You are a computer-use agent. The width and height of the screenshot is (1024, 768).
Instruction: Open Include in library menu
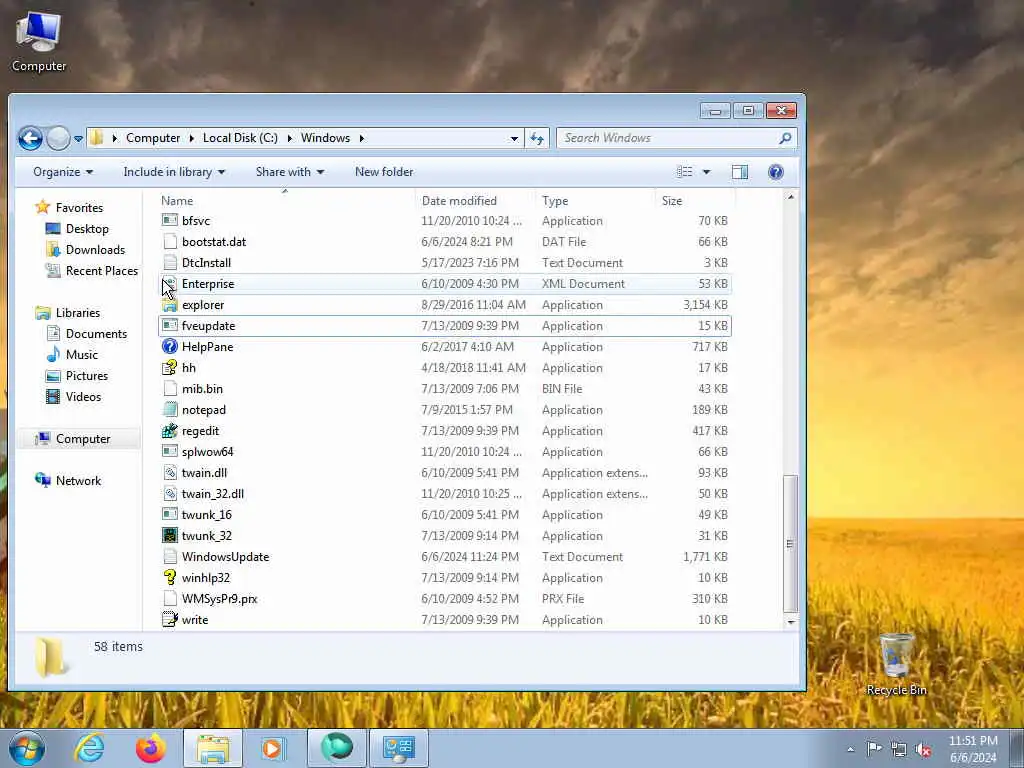pos(174,172)
